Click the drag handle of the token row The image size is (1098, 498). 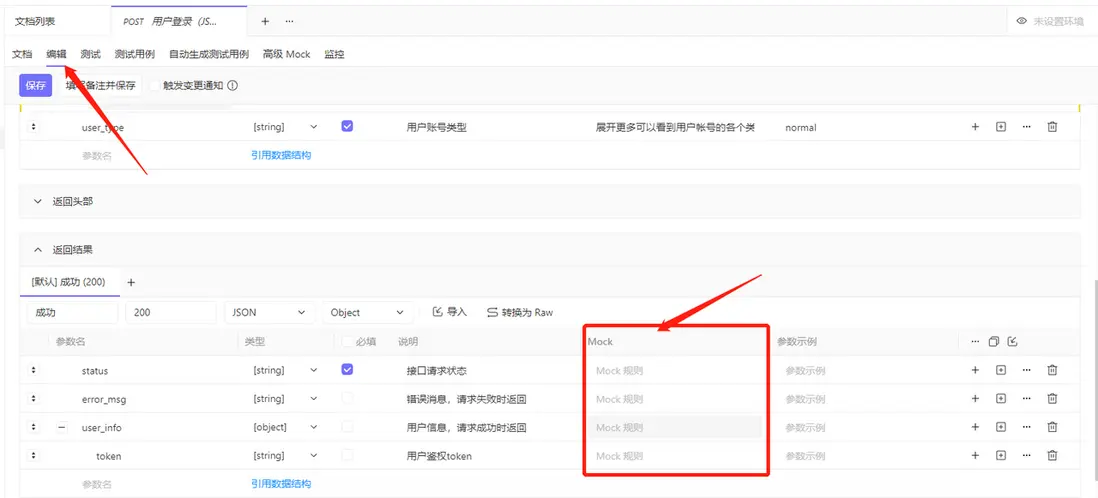coord(34,455)
